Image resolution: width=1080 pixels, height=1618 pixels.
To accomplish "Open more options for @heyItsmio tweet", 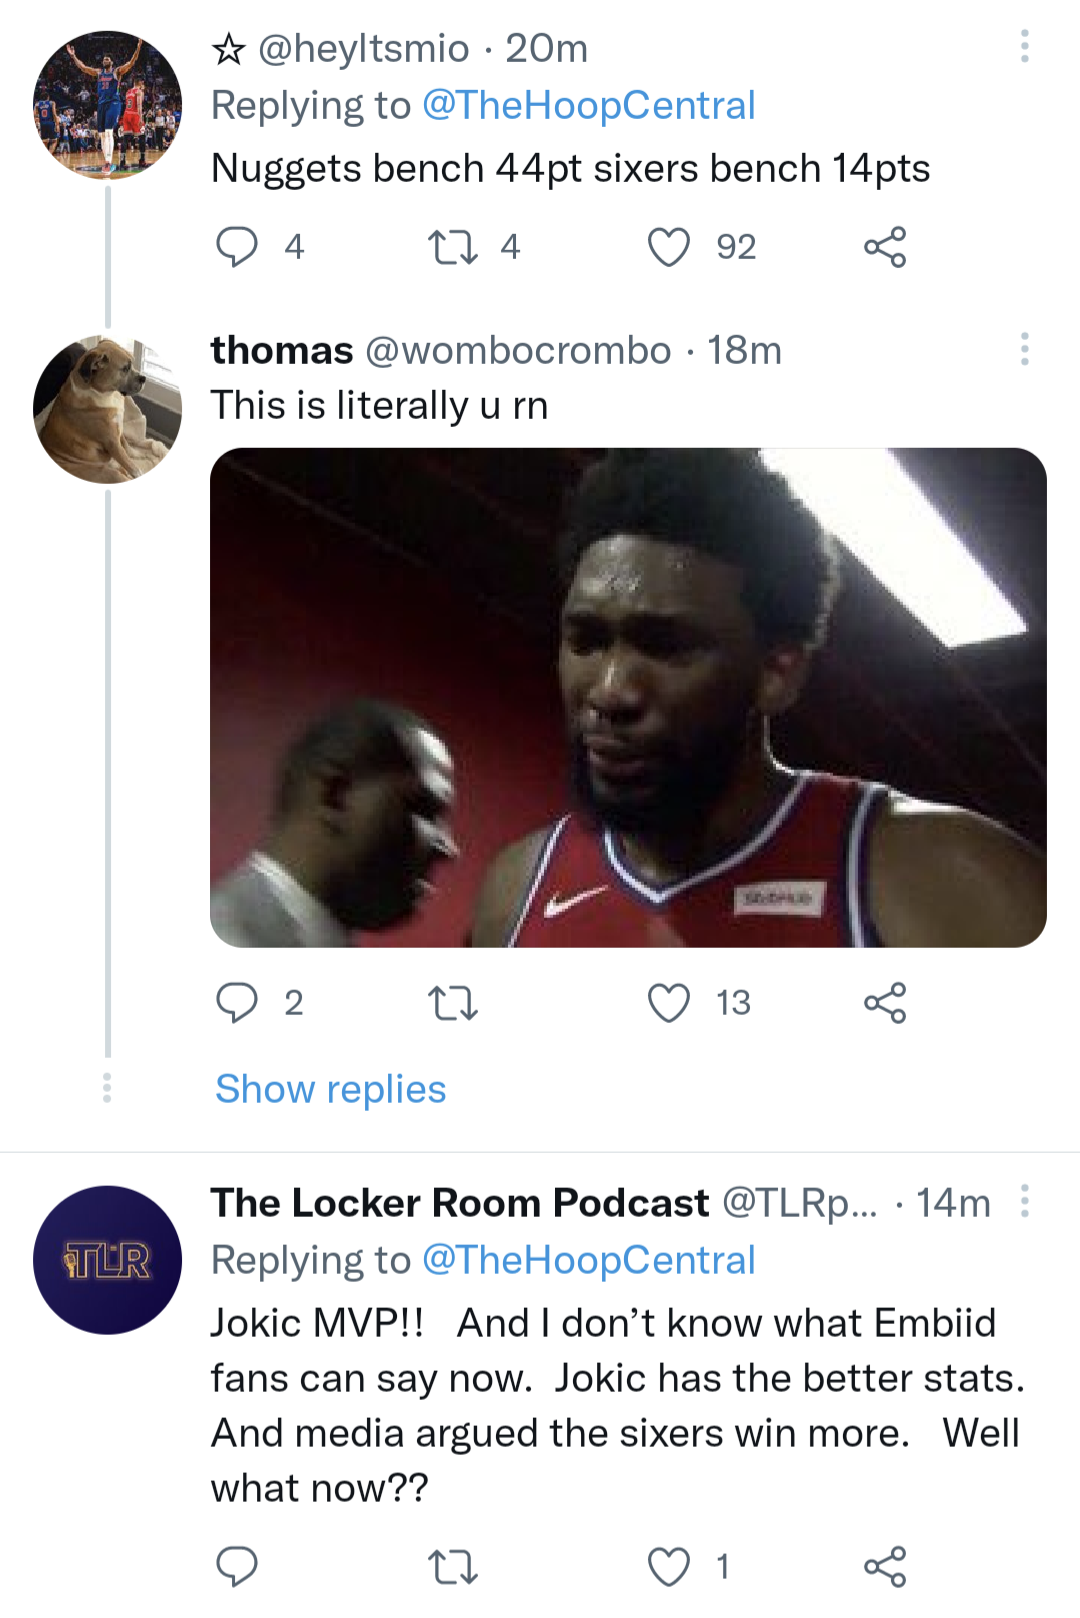I will click(x=1024, y=47).
